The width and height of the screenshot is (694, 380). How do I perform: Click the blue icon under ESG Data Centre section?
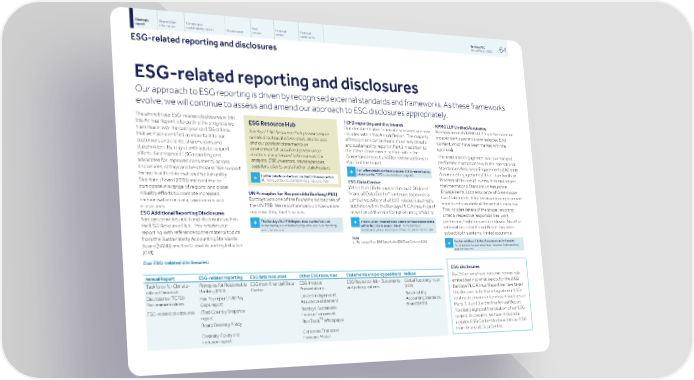coord(355,223)
